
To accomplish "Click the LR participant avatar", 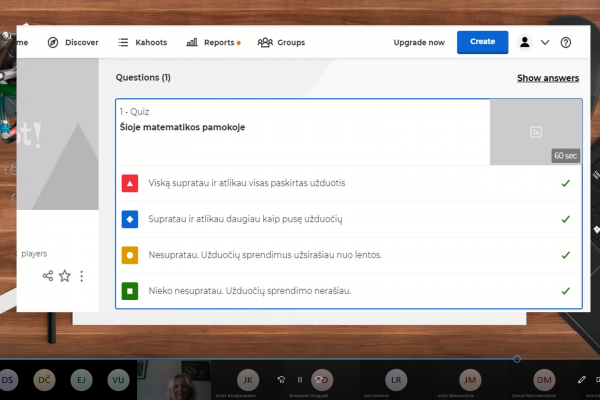I will 396,380.
